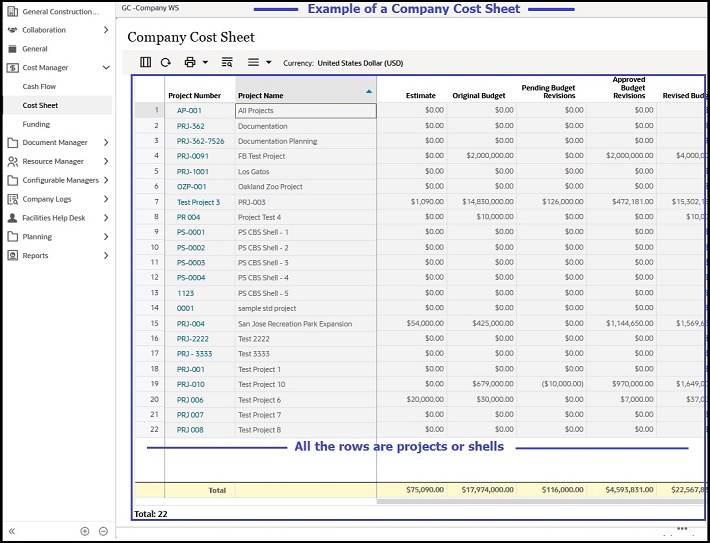Select Cost Sheet in the sidebar
This screenshot has height=543, width=710.
[40, 105]
